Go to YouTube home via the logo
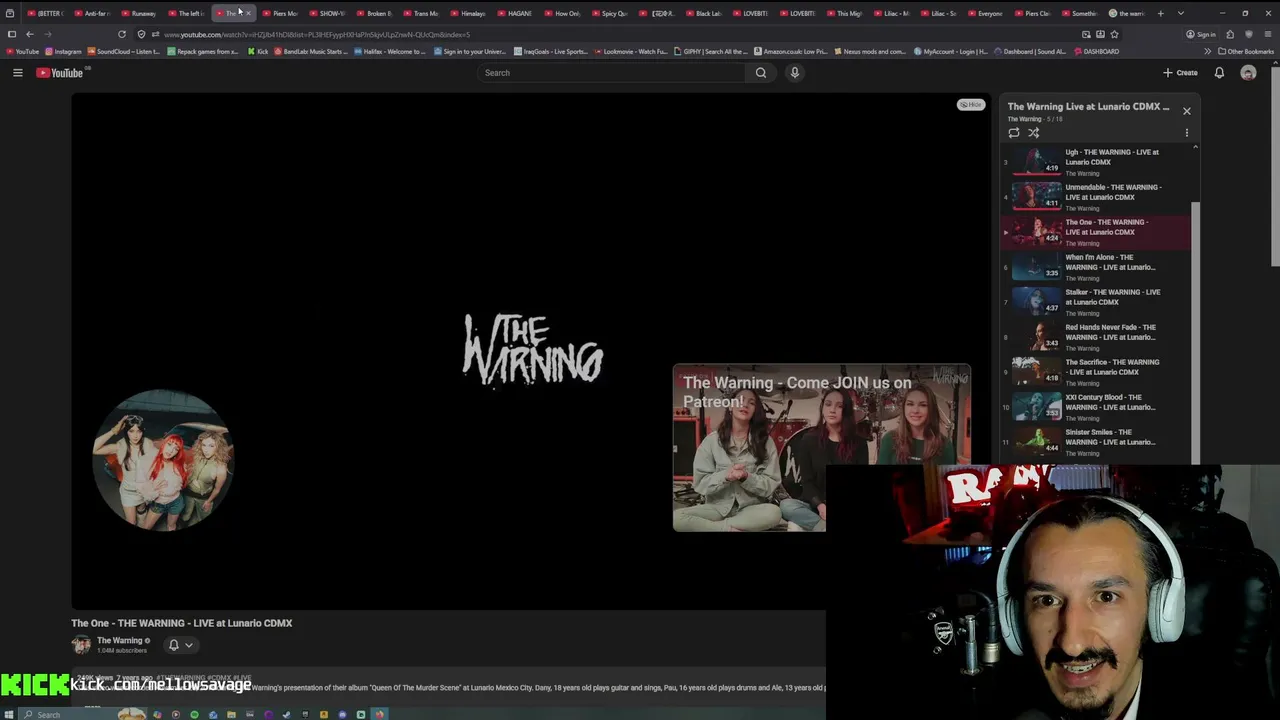Viewport: 1280px width, 720px height. (x=60, y=73)
